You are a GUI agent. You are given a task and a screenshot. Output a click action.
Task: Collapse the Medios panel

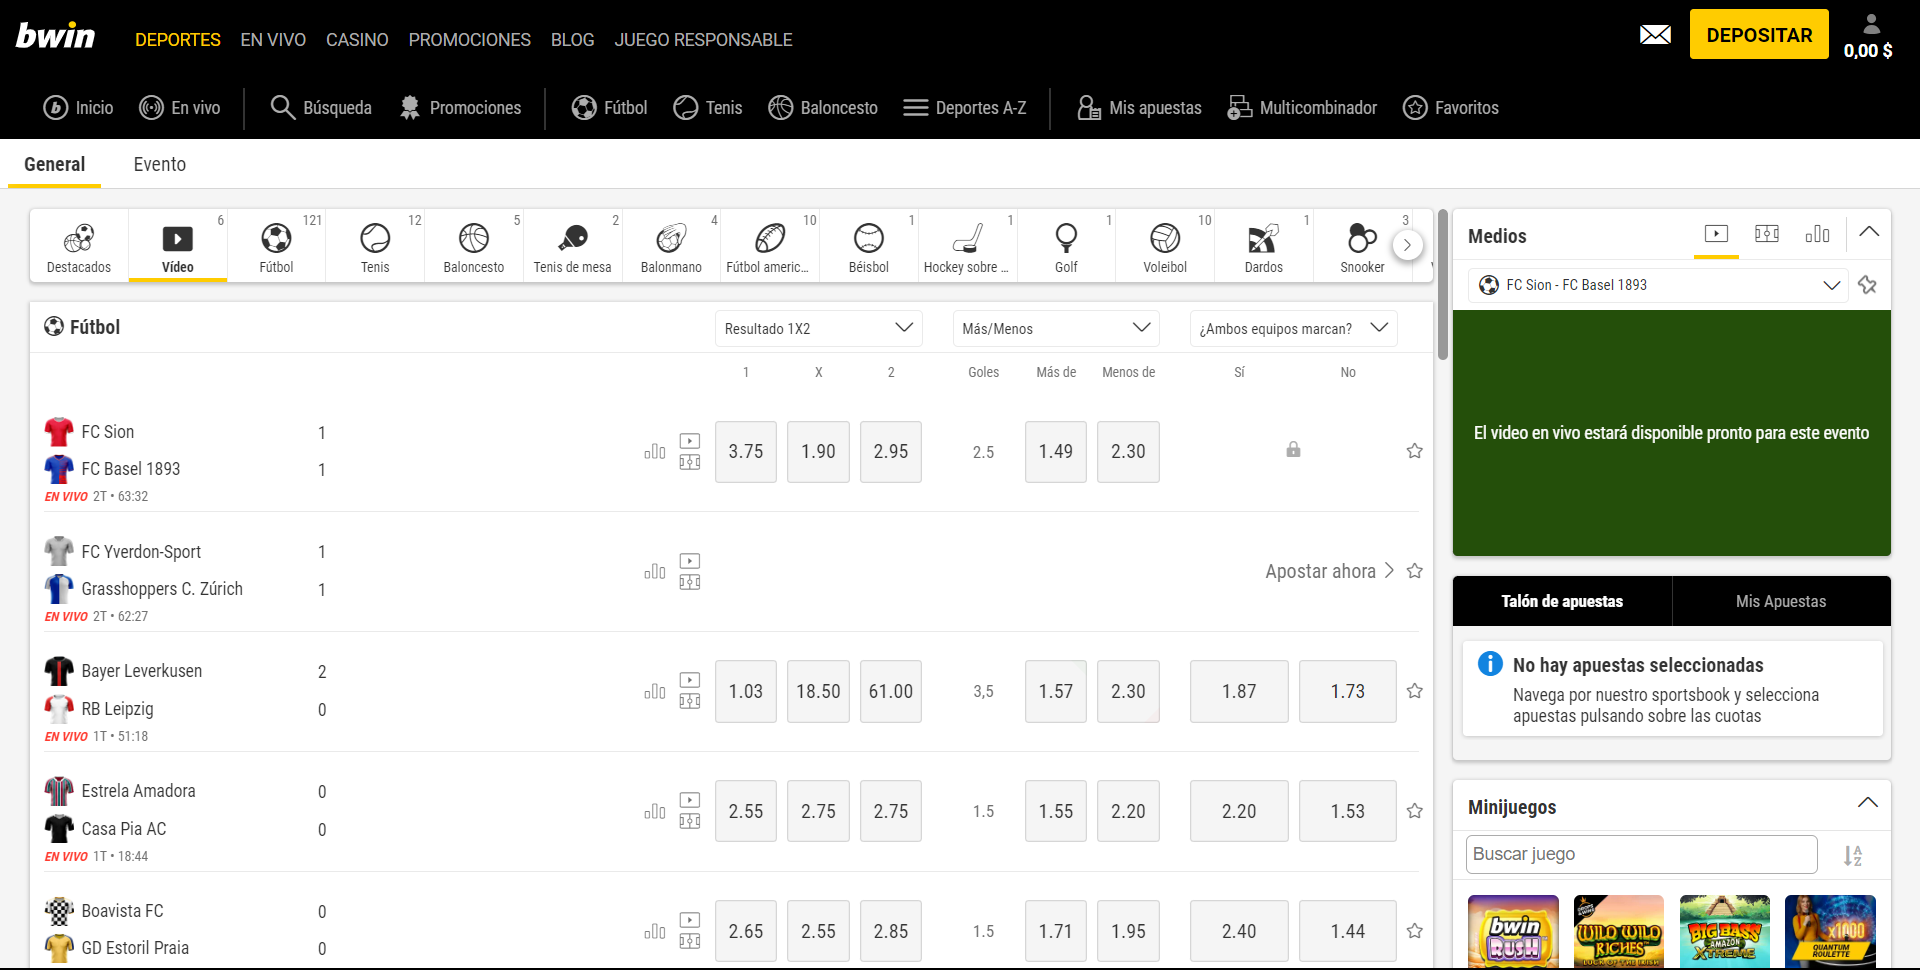(x=1869, y=232)
